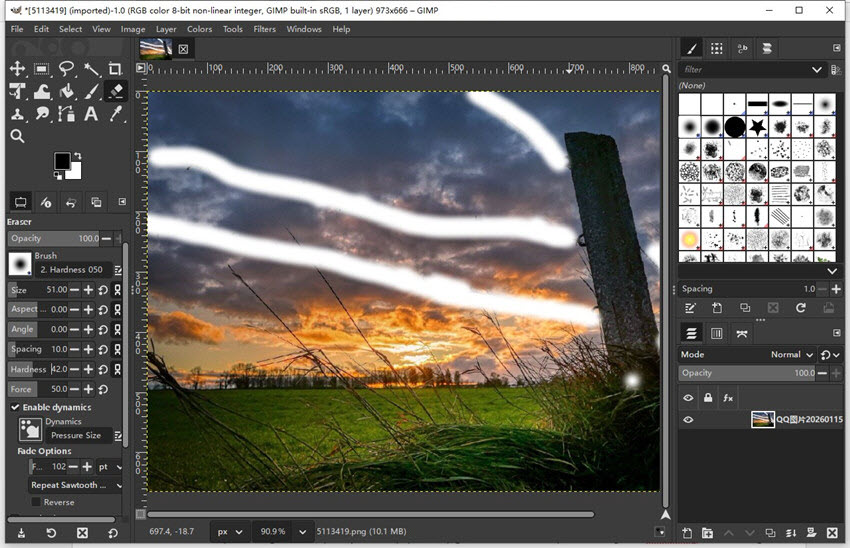Close the image tab
Screen dimensions: 850x548
click(x=183, y=49)
